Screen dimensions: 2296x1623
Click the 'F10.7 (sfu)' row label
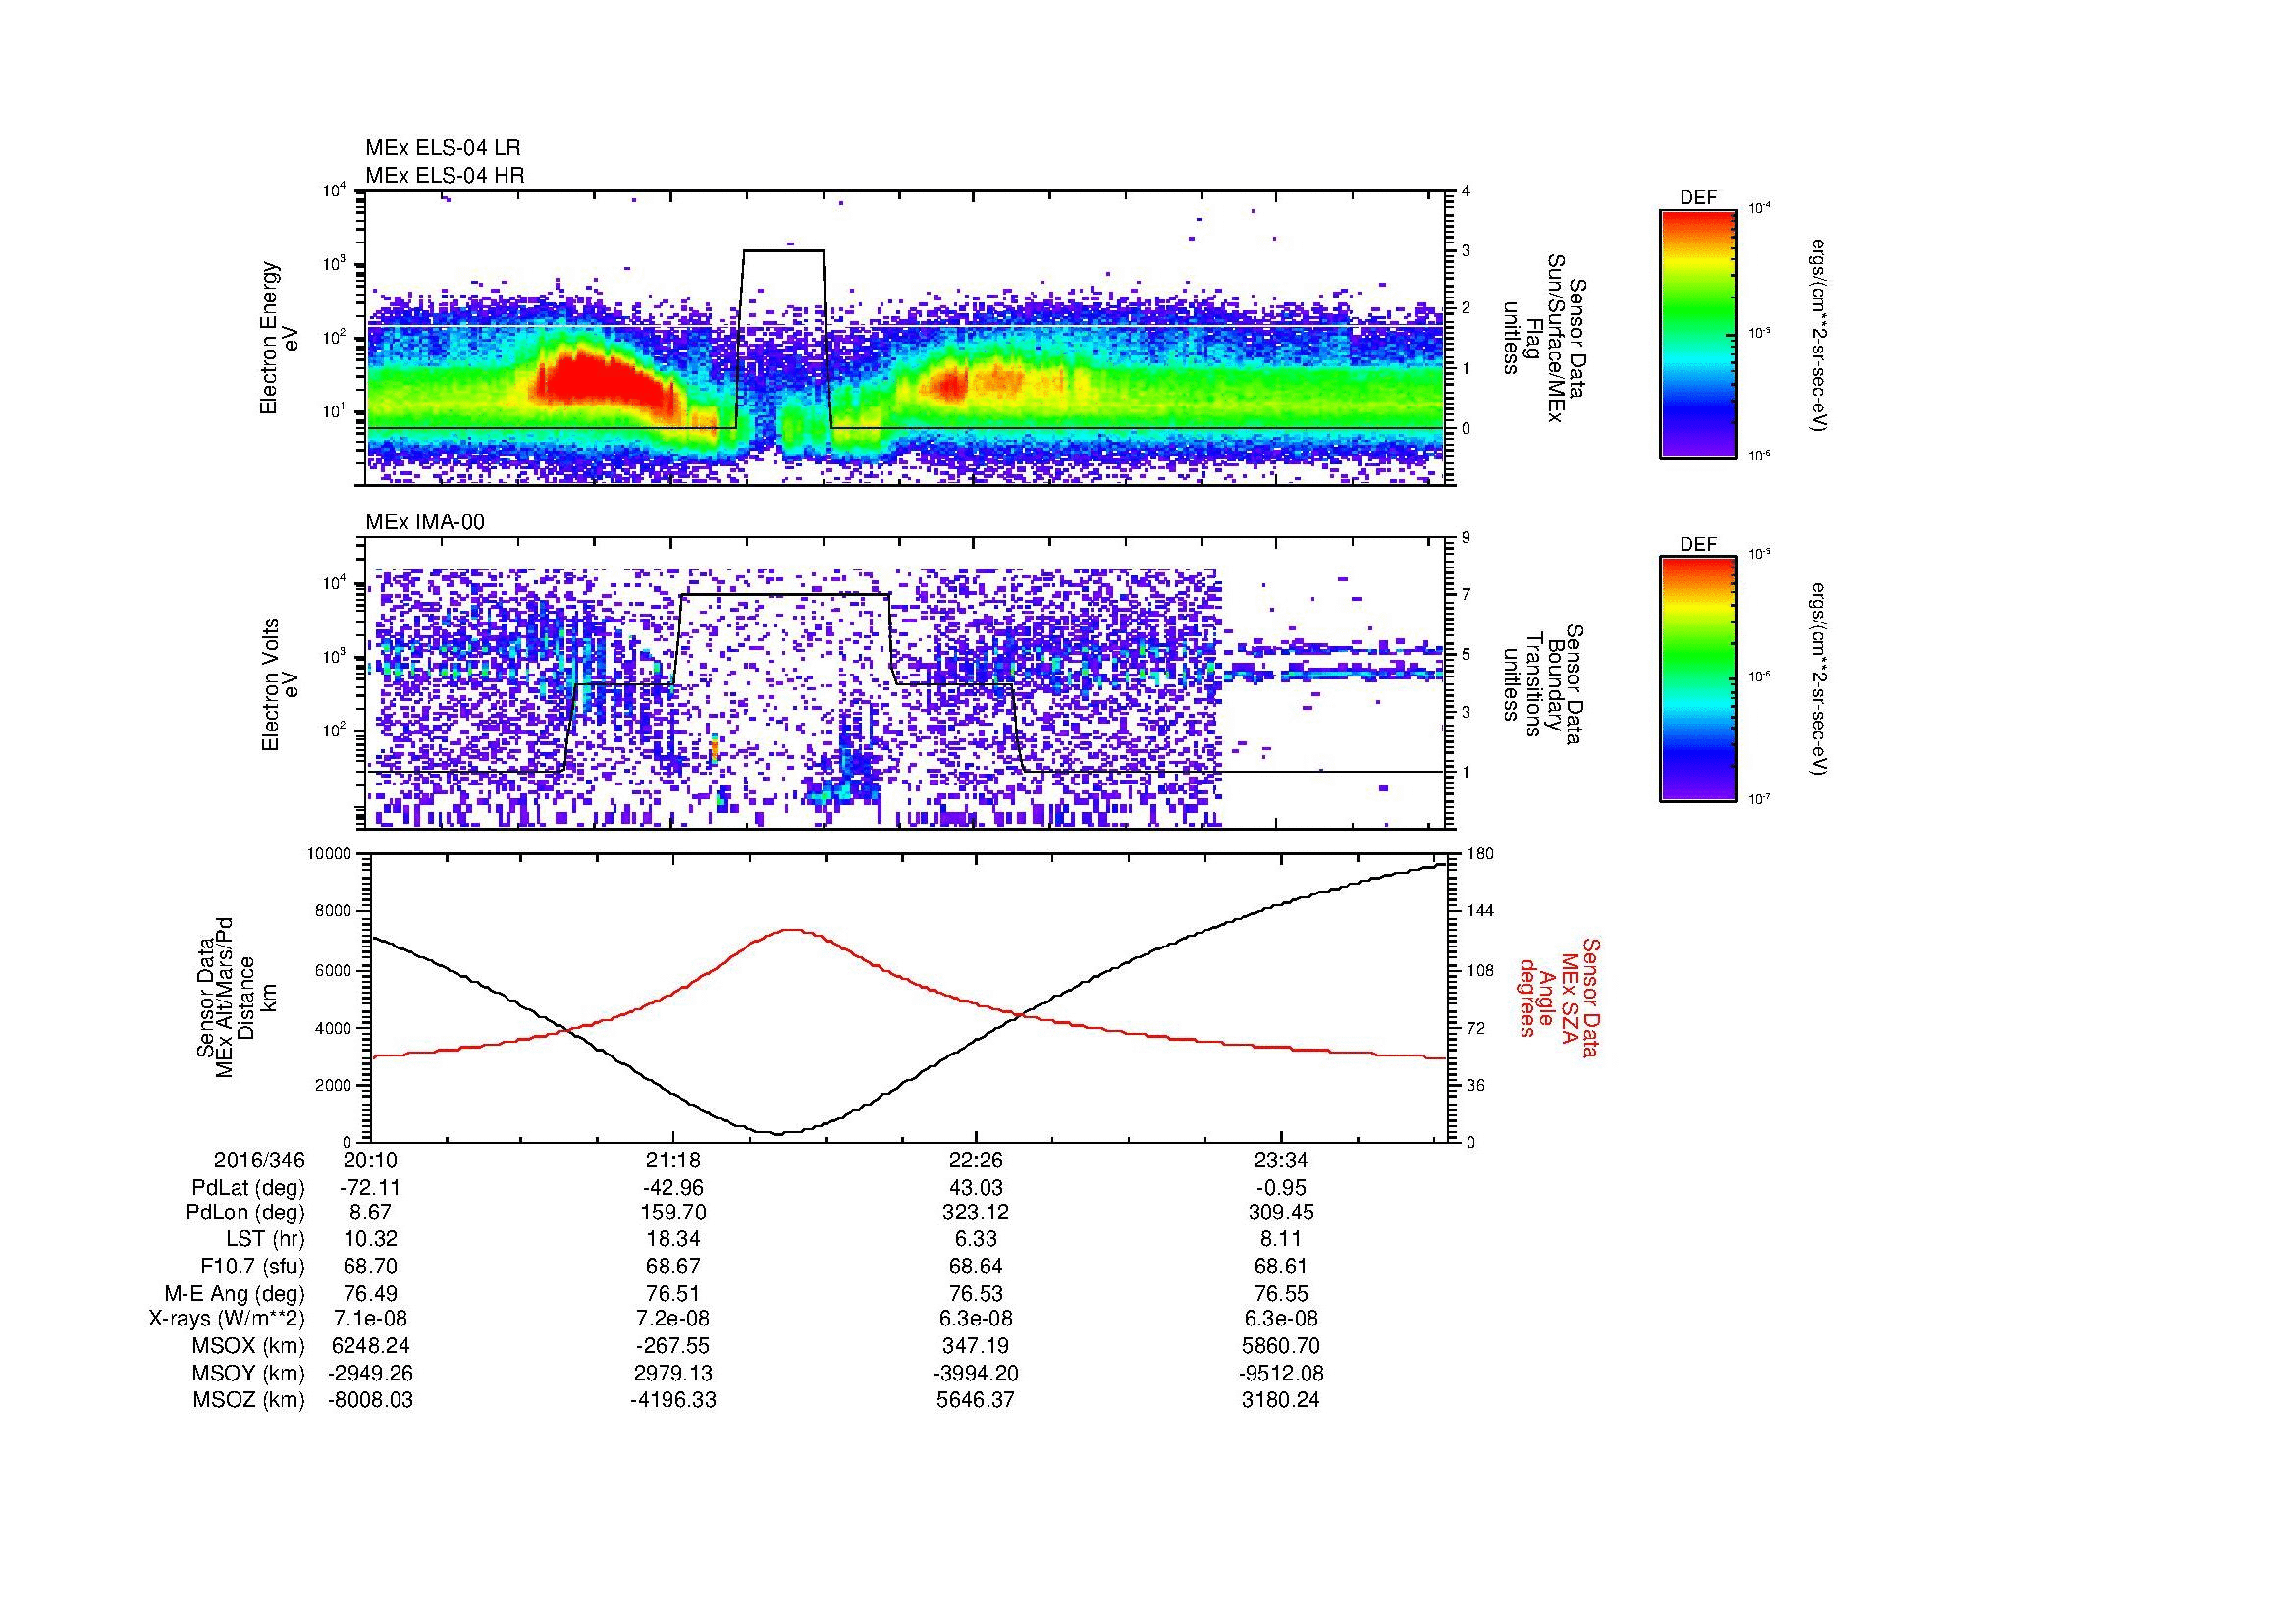pyautogui.click(x=252, y=1267)
